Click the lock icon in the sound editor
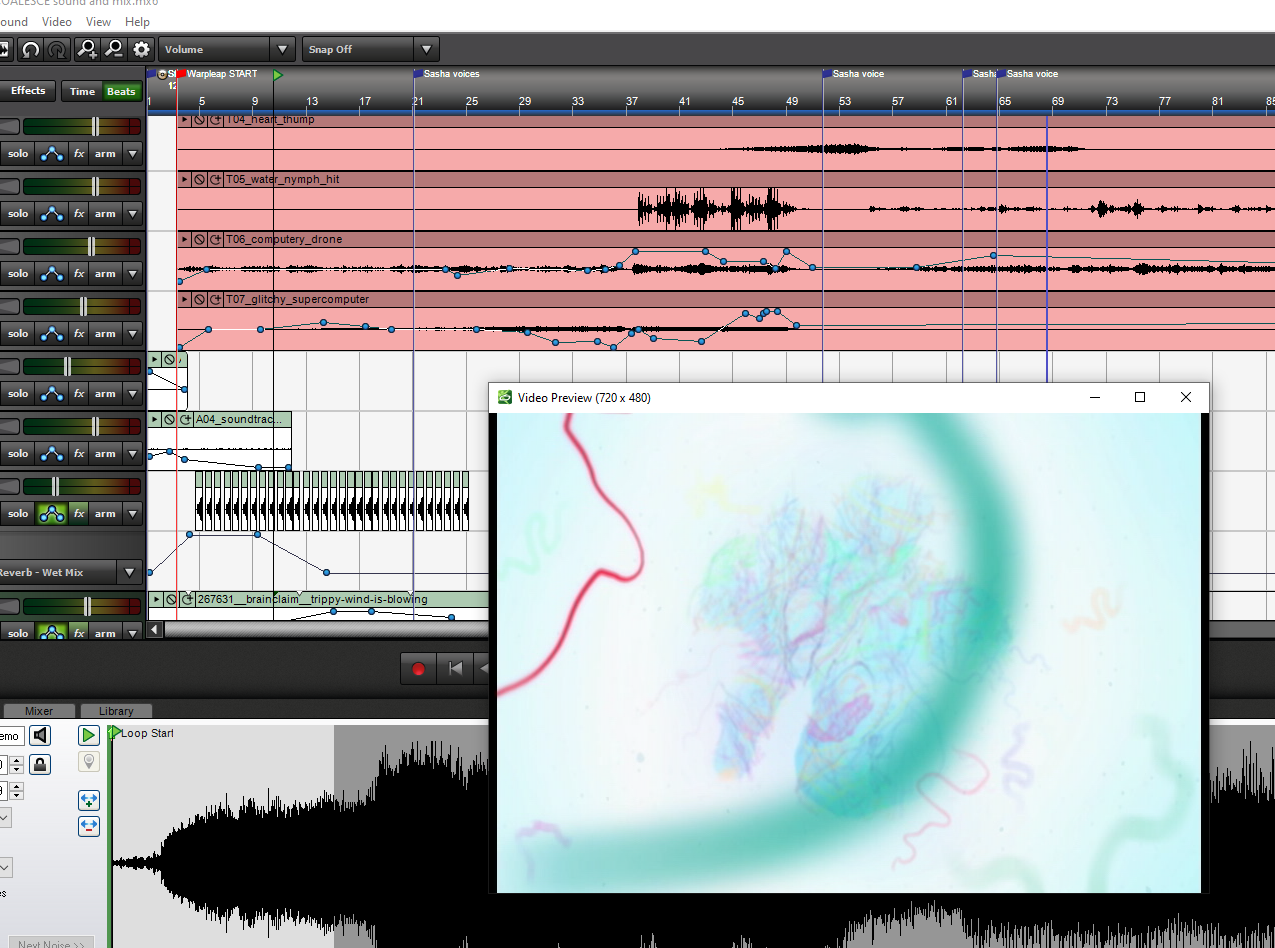The width and height of the screenshot is (1275, 948). point(39,764)
